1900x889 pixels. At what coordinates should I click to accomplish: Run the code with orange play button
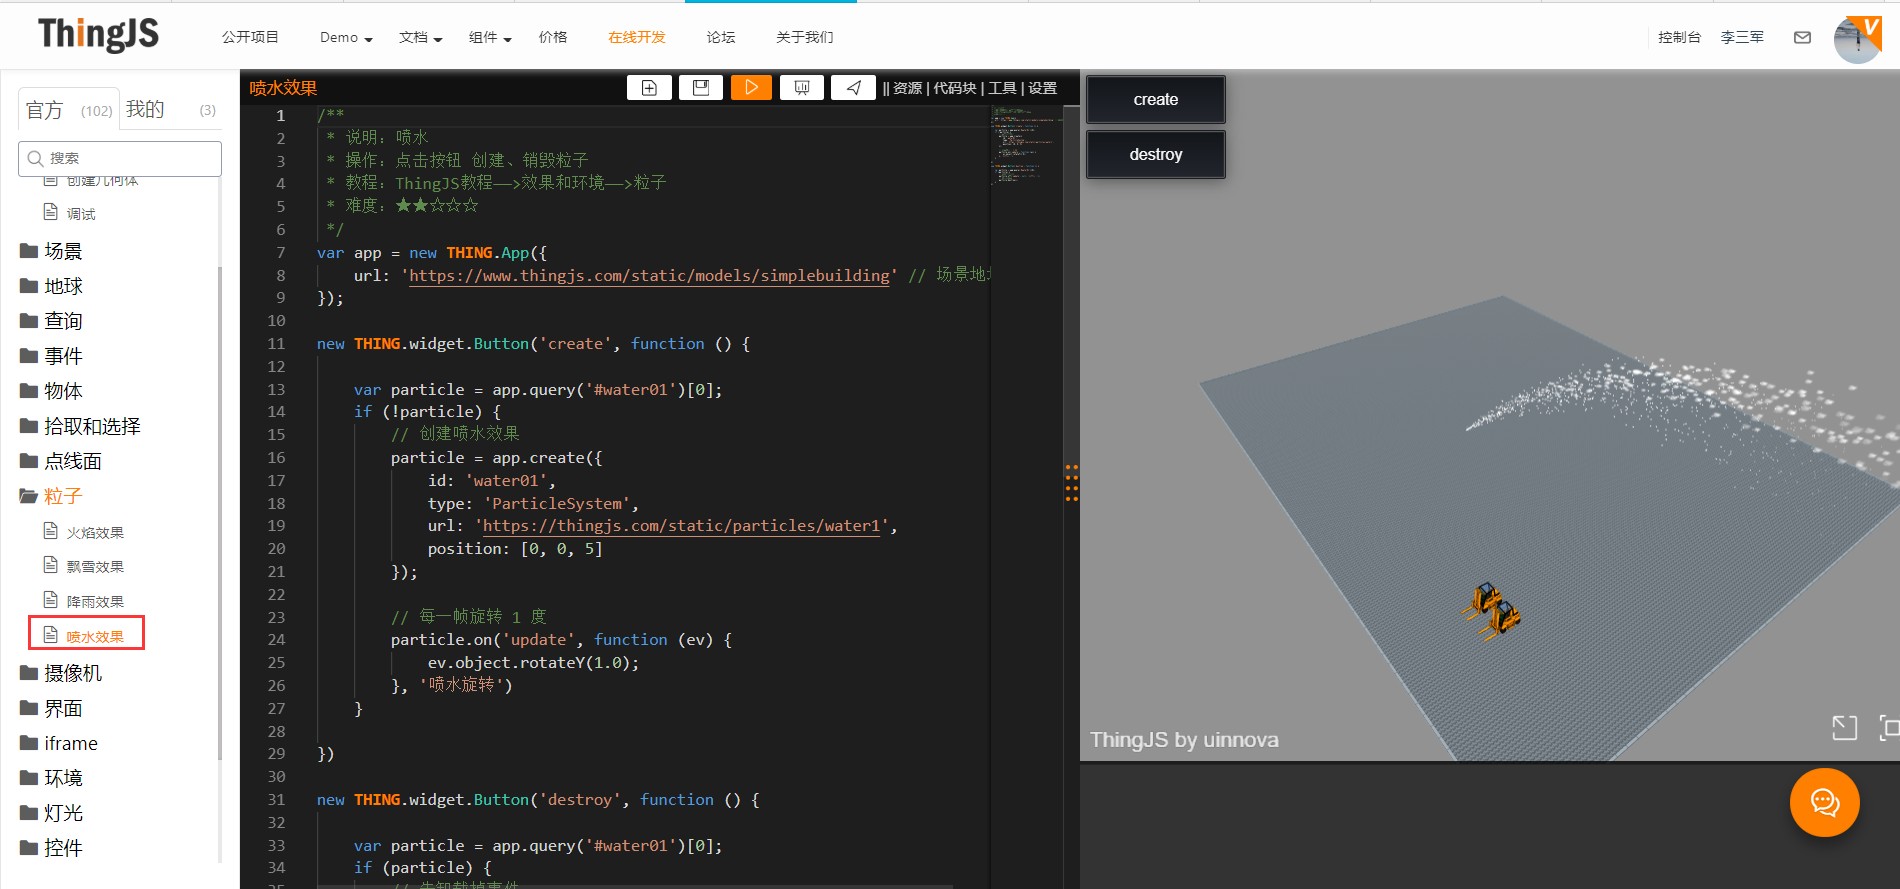(x=751, y=88)
